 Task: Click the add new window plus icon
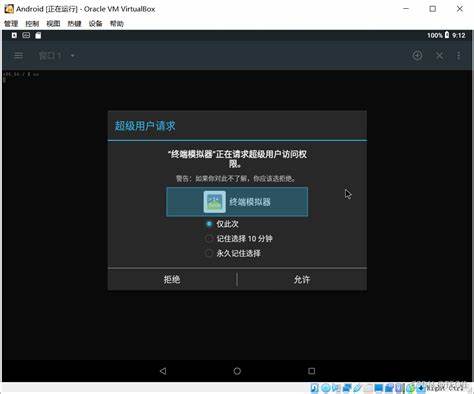[x=417, y=55]
